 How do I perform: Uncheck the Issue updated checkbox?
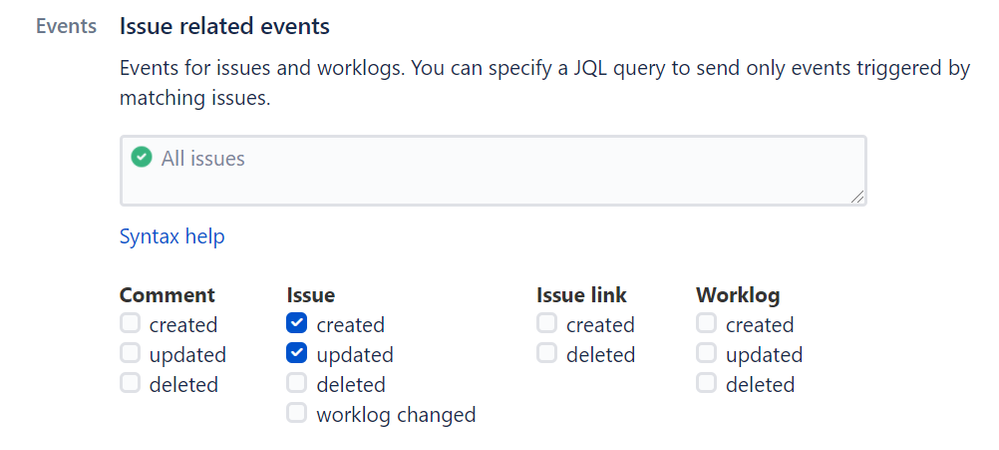click(297, 353)
